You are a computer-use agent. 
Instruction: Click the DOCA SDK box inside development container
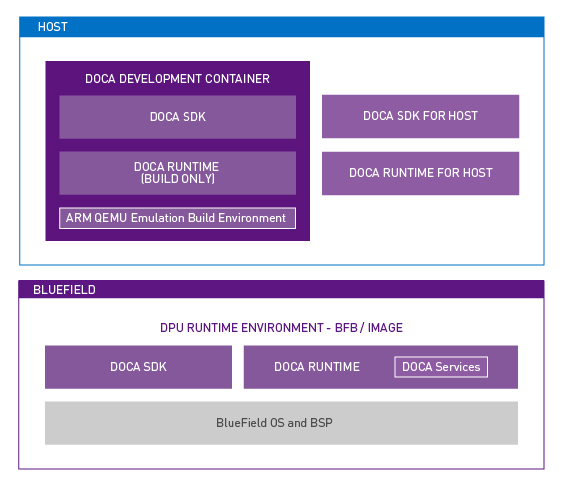[x=178, y=117]
